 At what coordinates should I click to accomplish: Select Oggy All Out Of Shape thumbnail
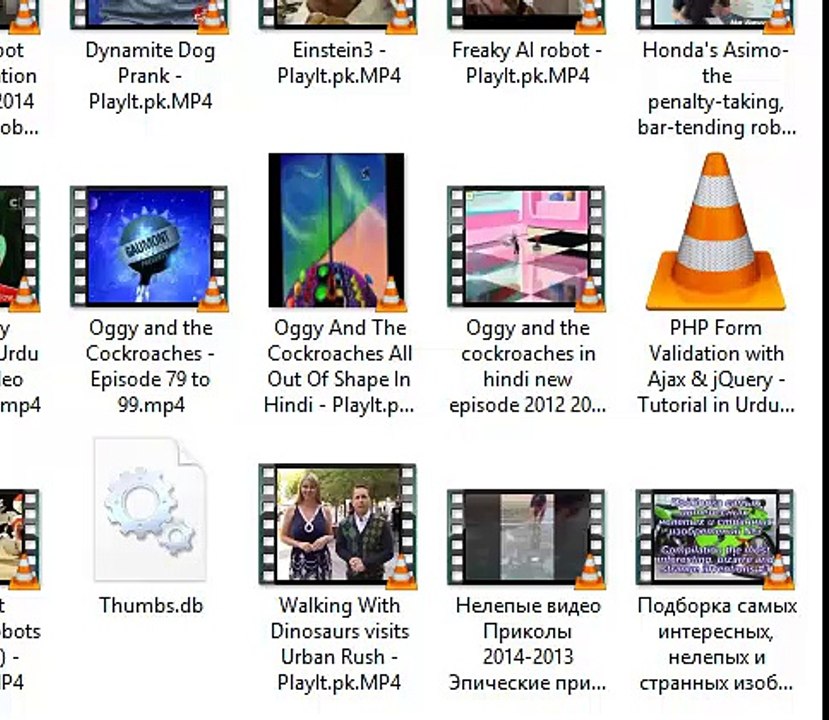337,231
